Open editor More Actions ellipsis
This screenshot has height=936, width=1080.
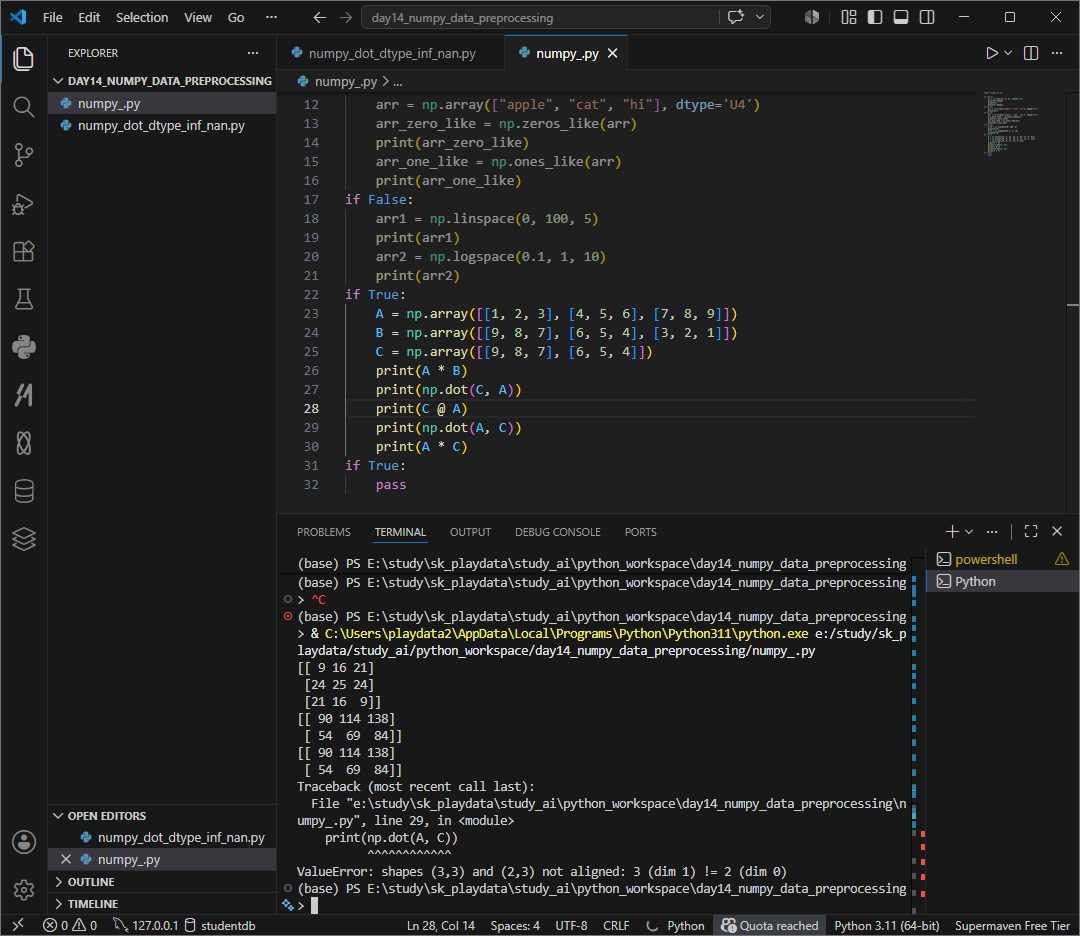1057,53
